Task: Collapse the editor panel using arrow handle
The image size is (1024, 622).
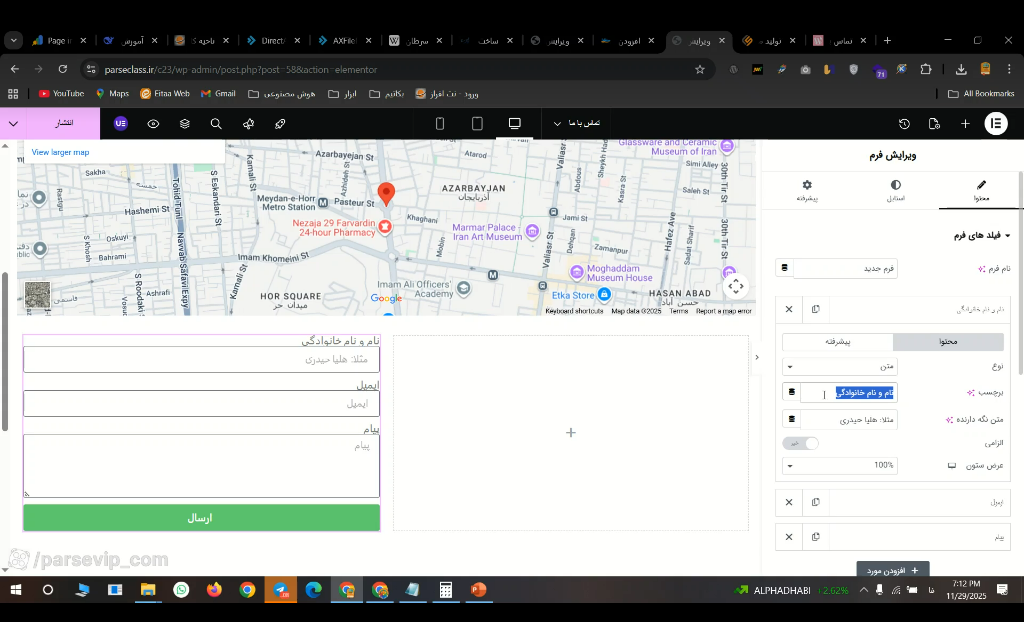Action: (x=757, y=357)
